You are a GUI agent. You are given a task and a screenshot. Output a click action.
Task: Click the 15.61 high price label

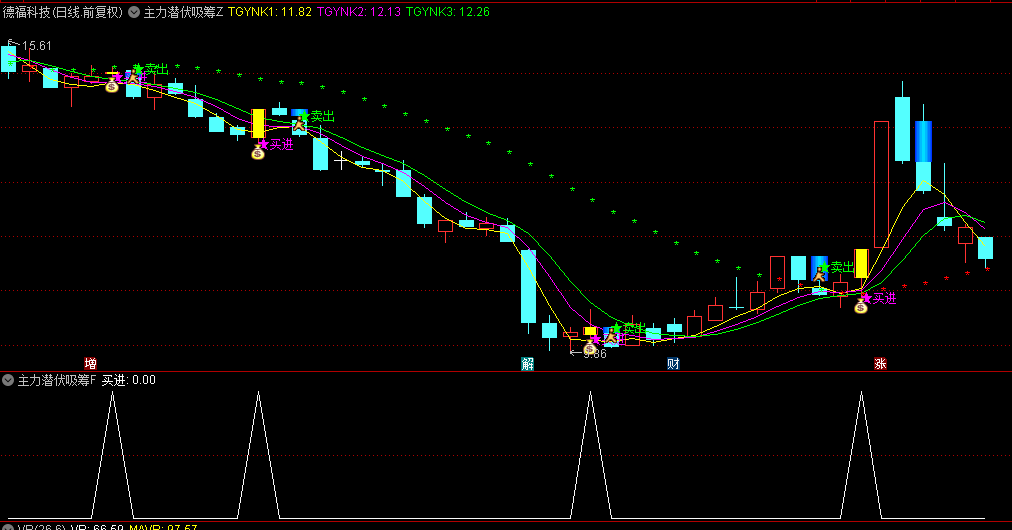[37, 46]
